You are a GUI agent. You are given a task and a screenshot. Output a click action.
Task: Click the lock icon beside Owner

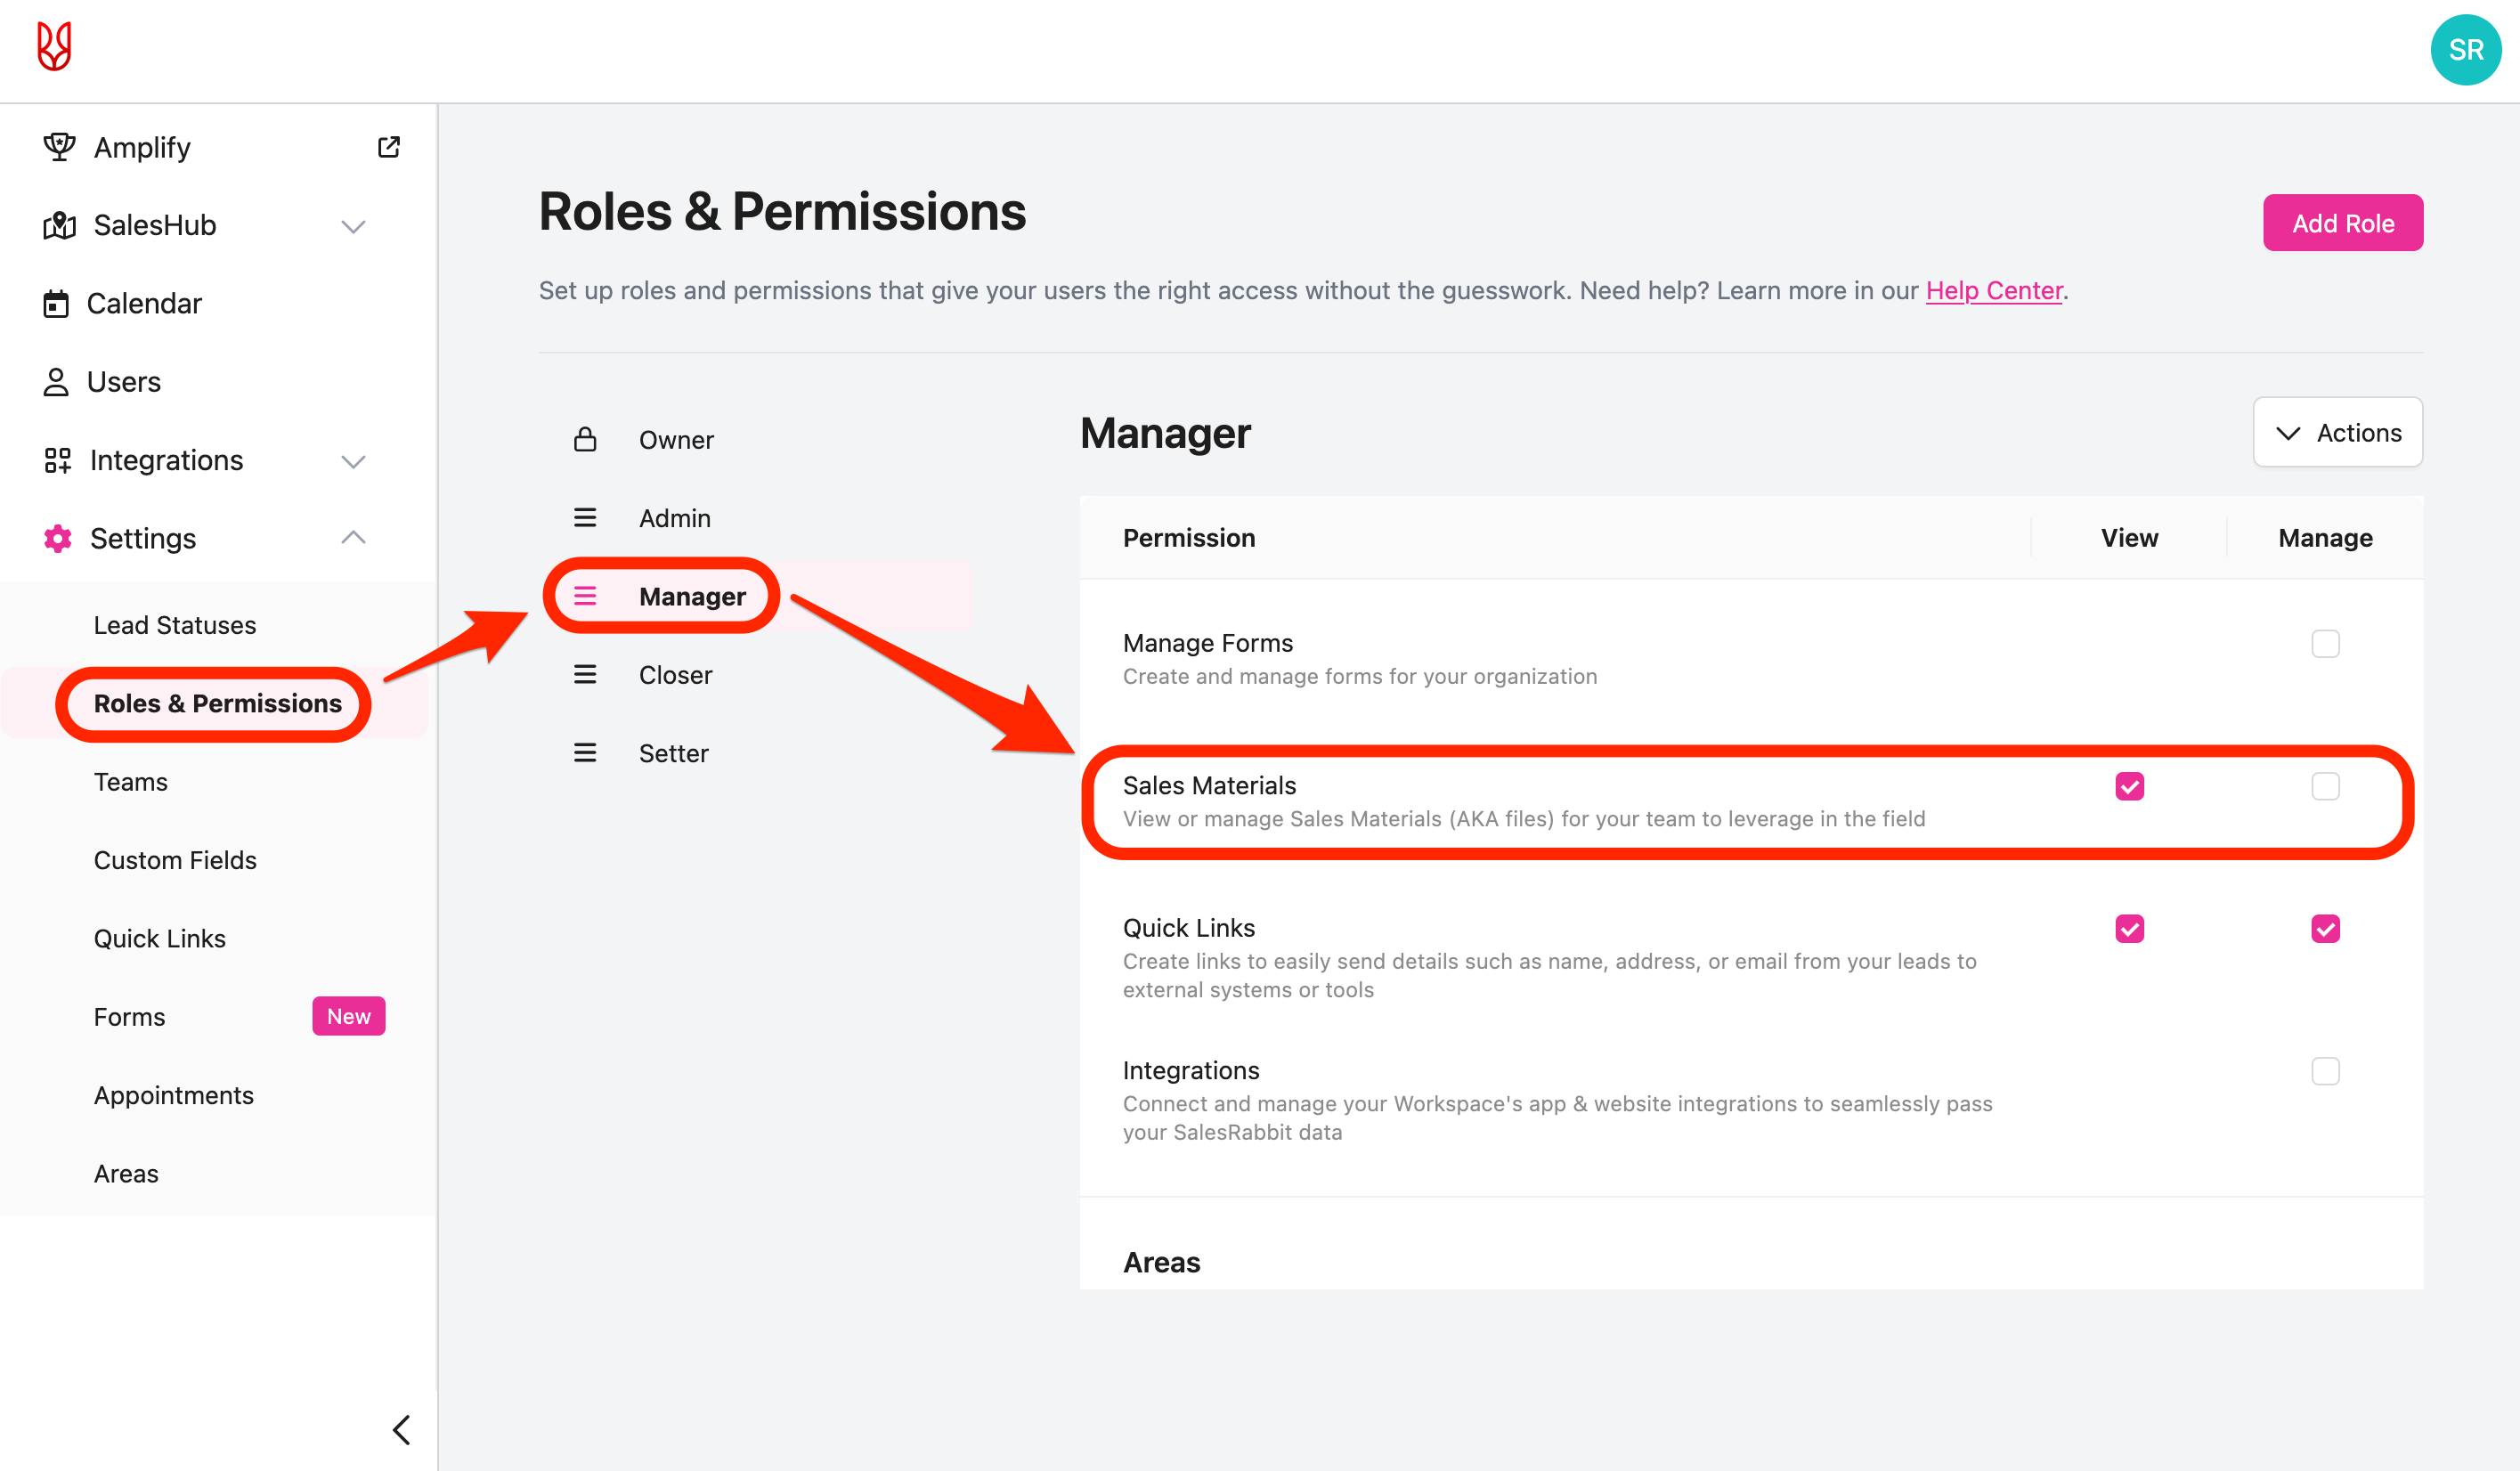(585, 440)
